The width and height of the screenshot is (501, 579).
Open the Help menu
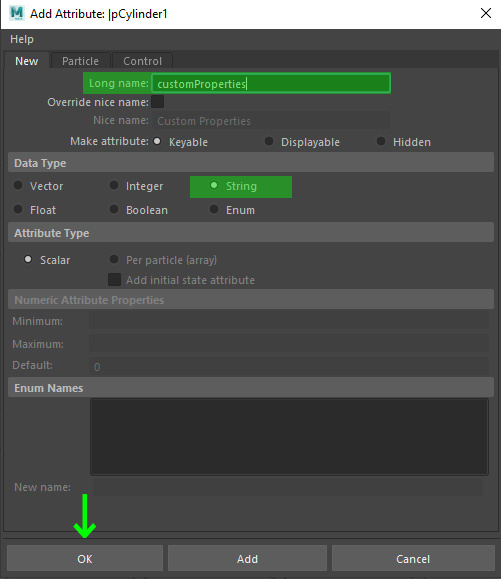click(22, 39)
